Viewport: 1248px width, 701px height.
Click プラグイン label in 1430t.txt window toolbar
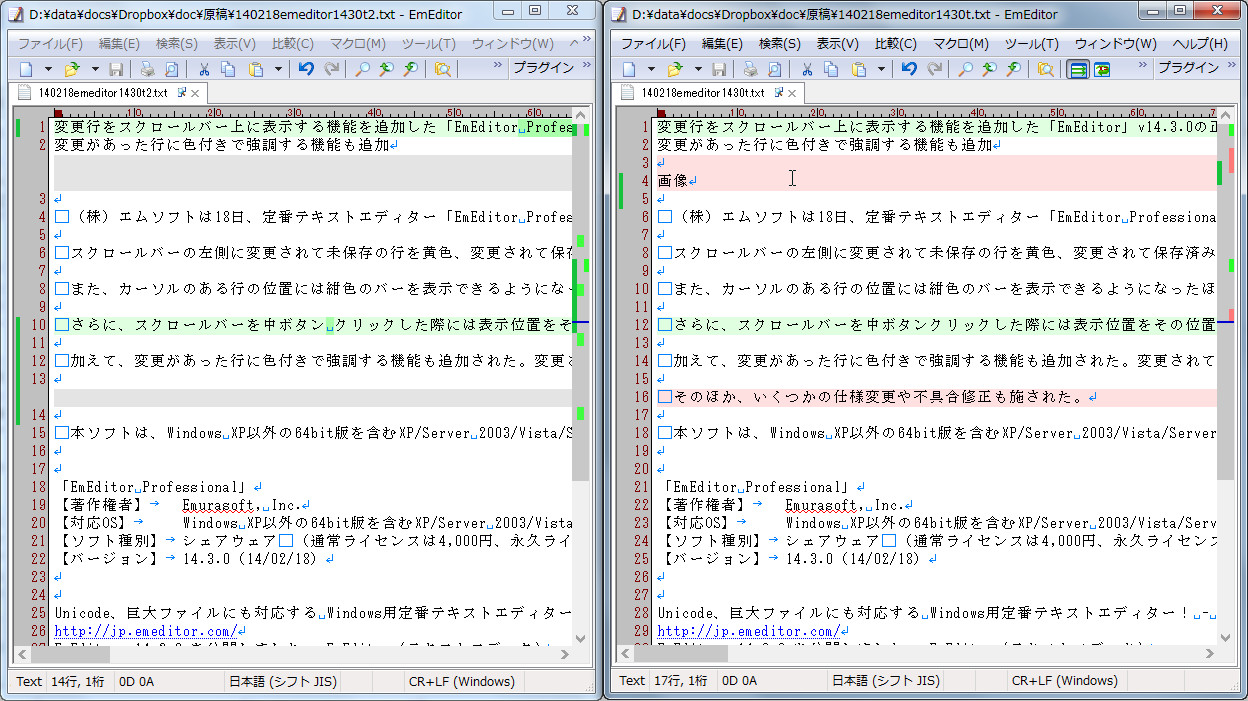tap(1188, 68)
